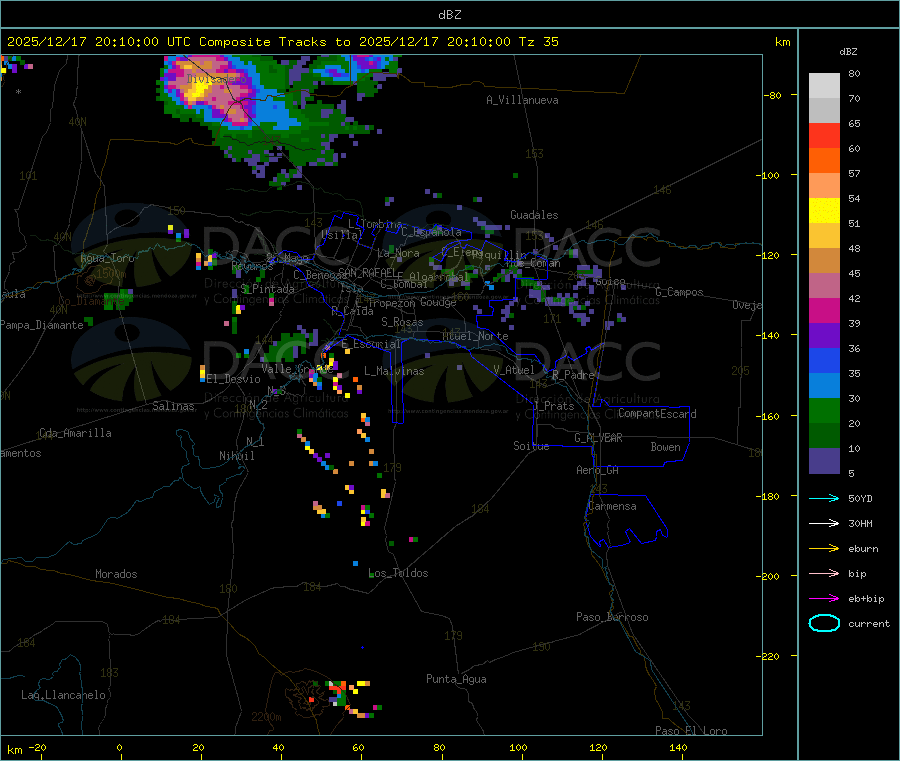Click the pink bip arrow in legend
Viewport: 900px width, 761px height.
click(x=824, y=573)
